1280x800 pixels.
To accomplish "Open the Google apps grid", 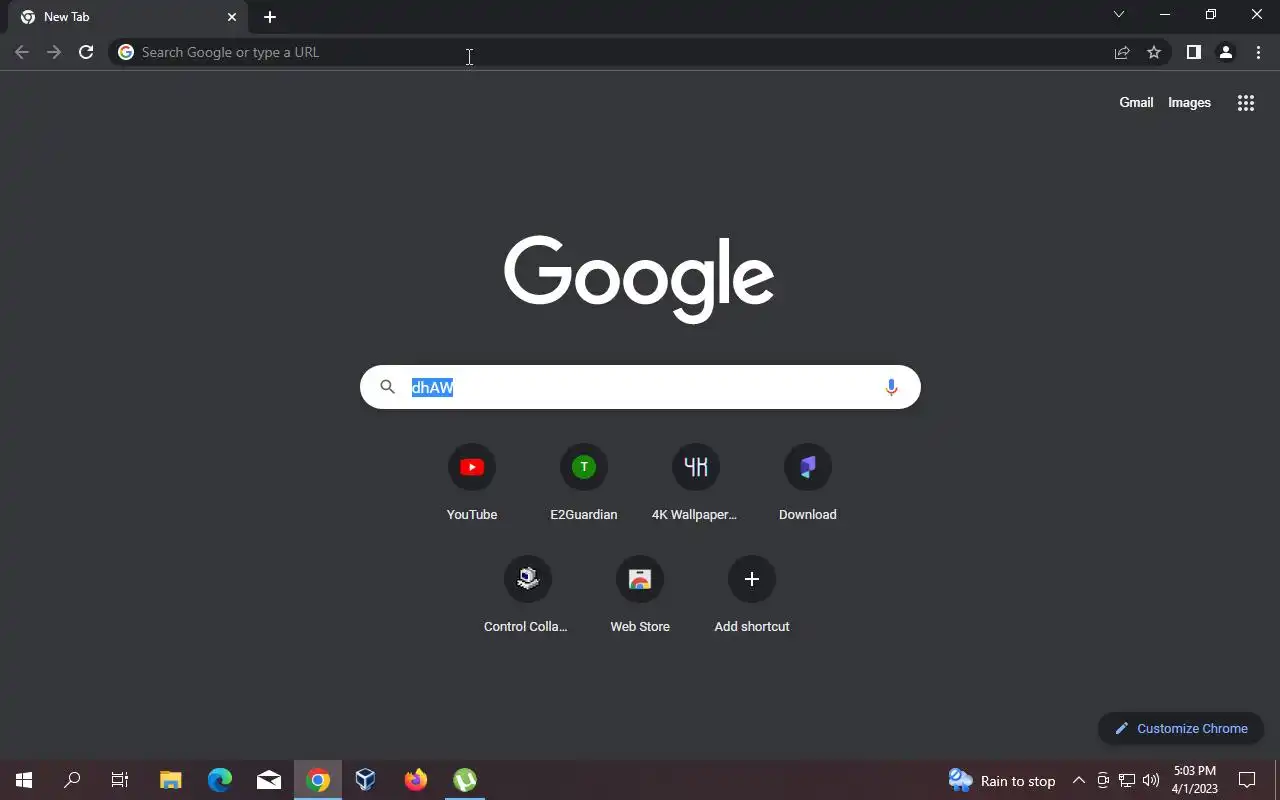I will click(1246, 103).
